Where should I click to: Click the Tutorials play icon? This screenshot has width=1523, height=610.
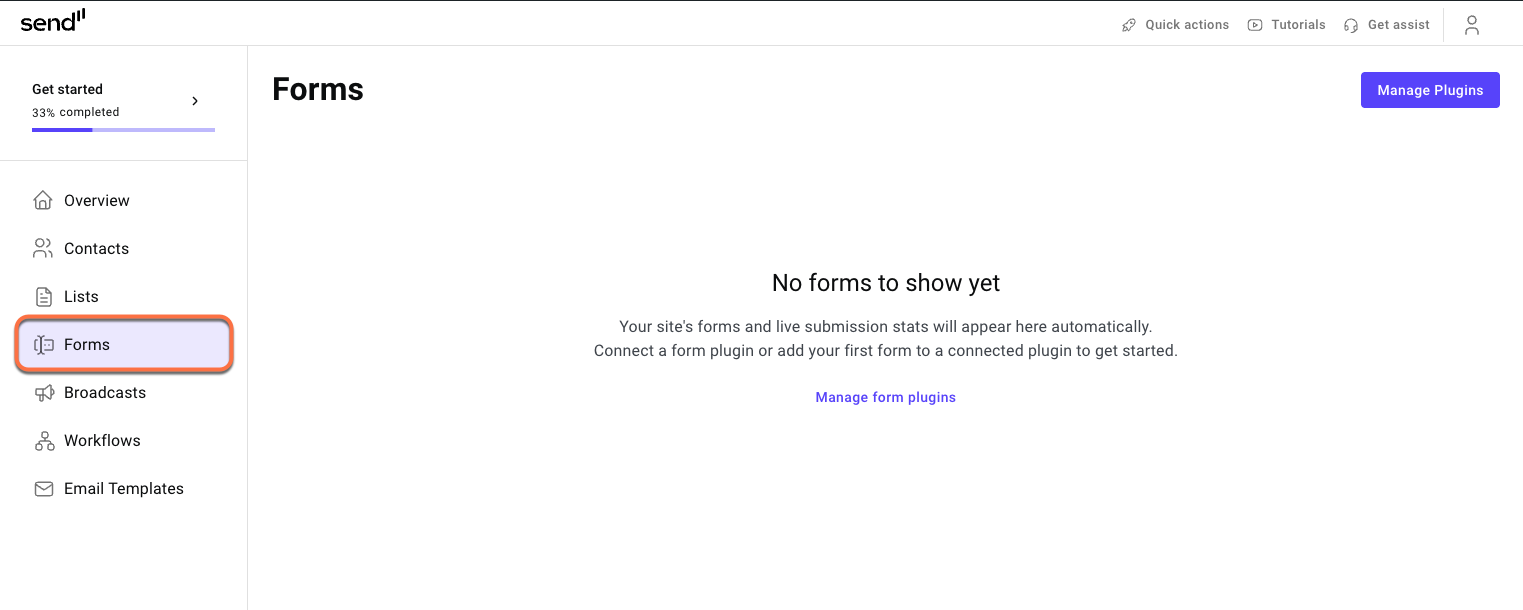(x=1255, y=25)
